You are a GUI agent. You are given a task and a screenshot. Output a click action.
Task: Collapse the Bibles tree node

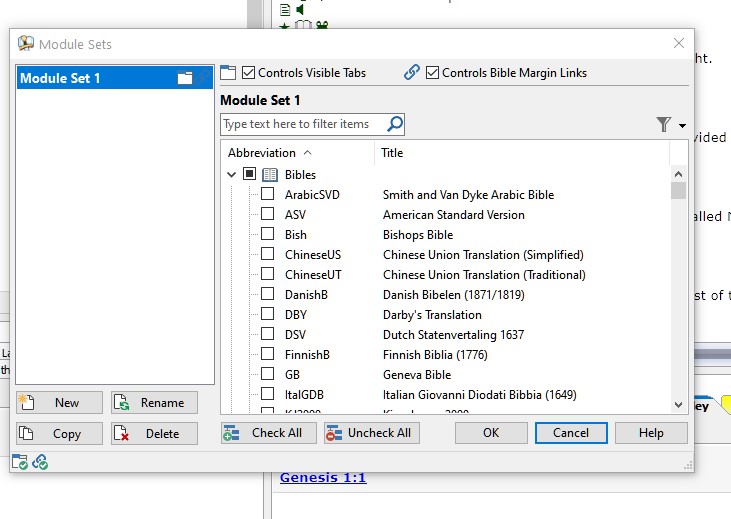click(231, 175)
